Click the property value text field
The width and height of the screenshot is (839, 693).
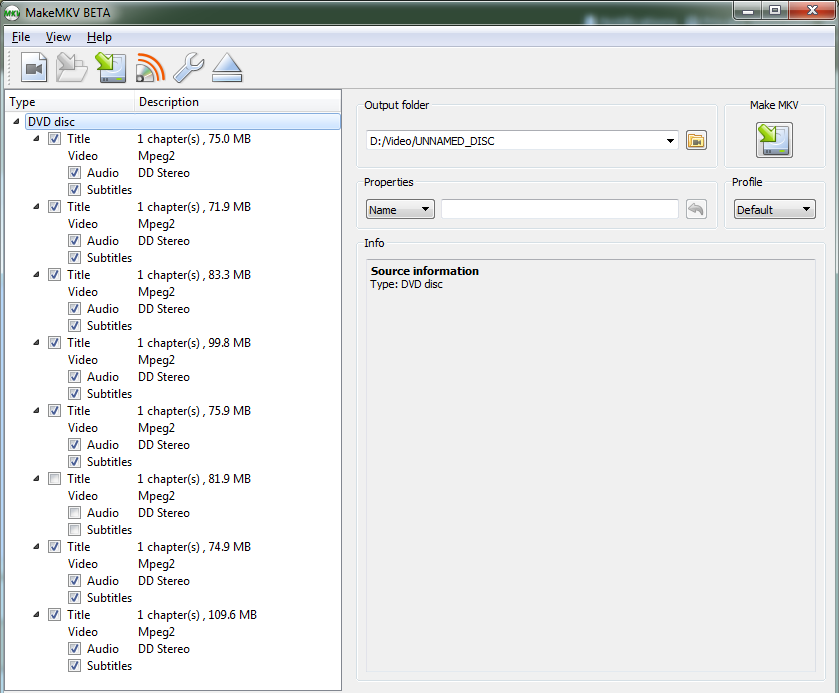click(559, 209)
